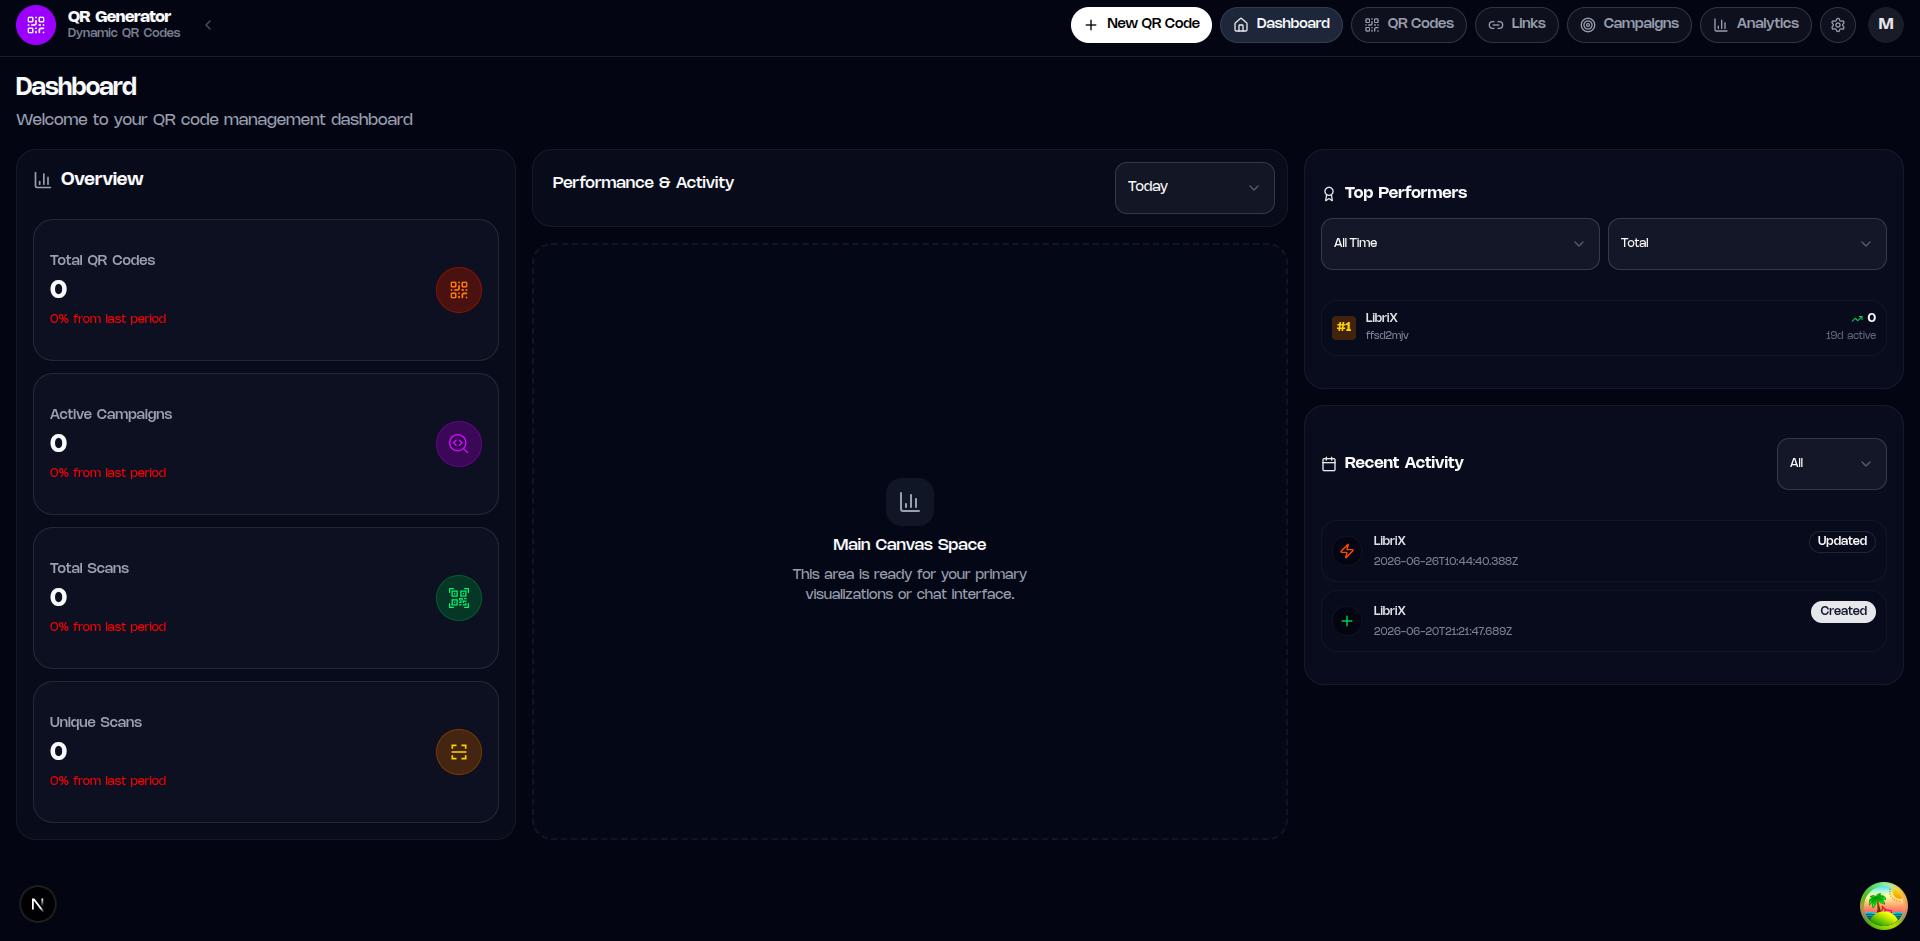Click the Active Campaigns purple icon

pos(459,444)
